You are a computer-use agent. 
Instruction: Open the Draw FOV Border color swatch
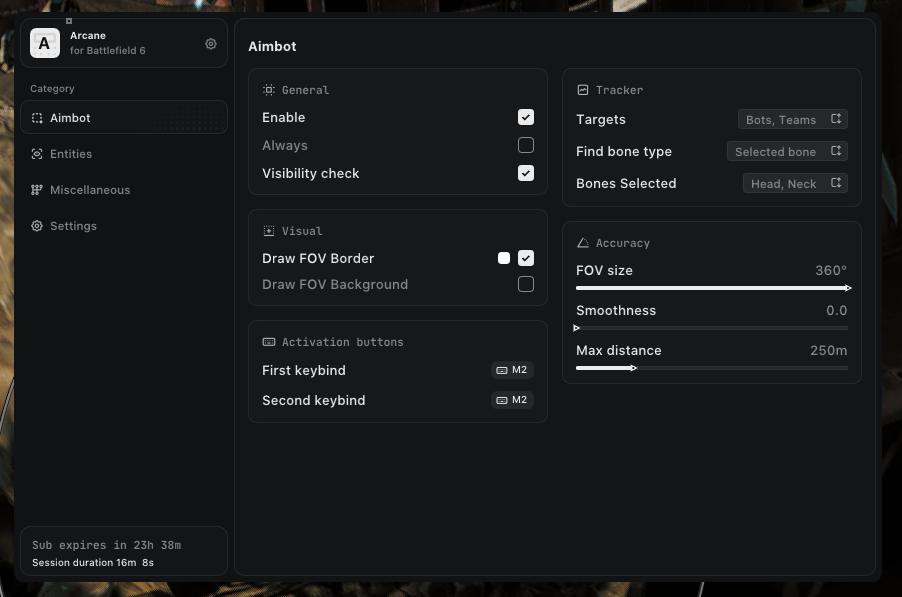(504, 258)
